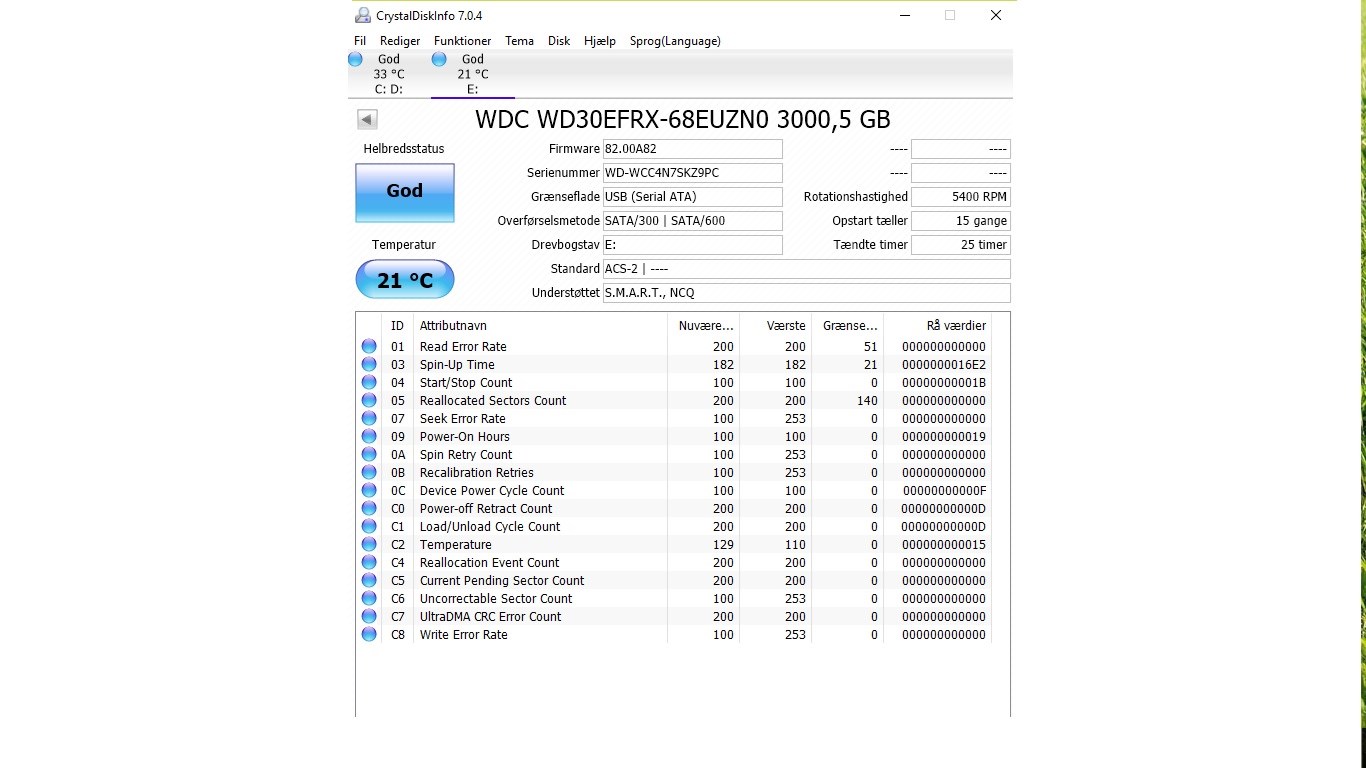Click the Firmware field 82.00A82

(x=692, y=149)
